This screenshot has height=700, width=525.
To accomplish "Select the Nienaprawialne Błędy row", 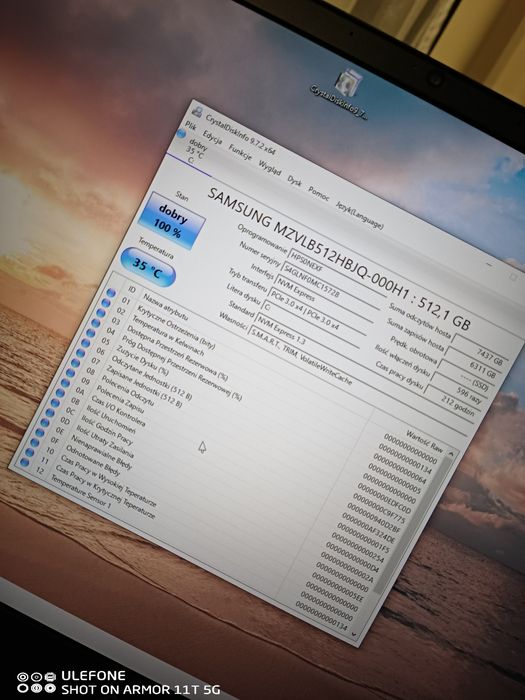I will click(101, 453).
